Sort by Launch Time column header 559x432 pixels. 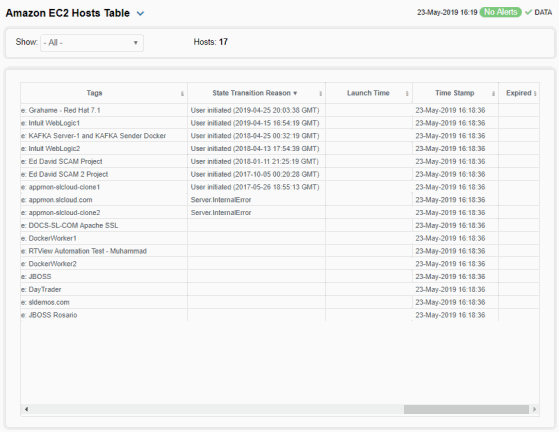pyautogui.click(x=368, y=93)
